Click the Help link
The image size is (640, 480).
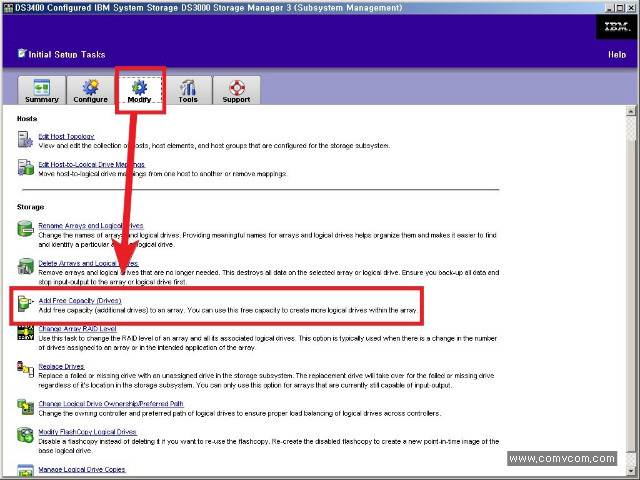pyautogui.click(x=617, y=55)
